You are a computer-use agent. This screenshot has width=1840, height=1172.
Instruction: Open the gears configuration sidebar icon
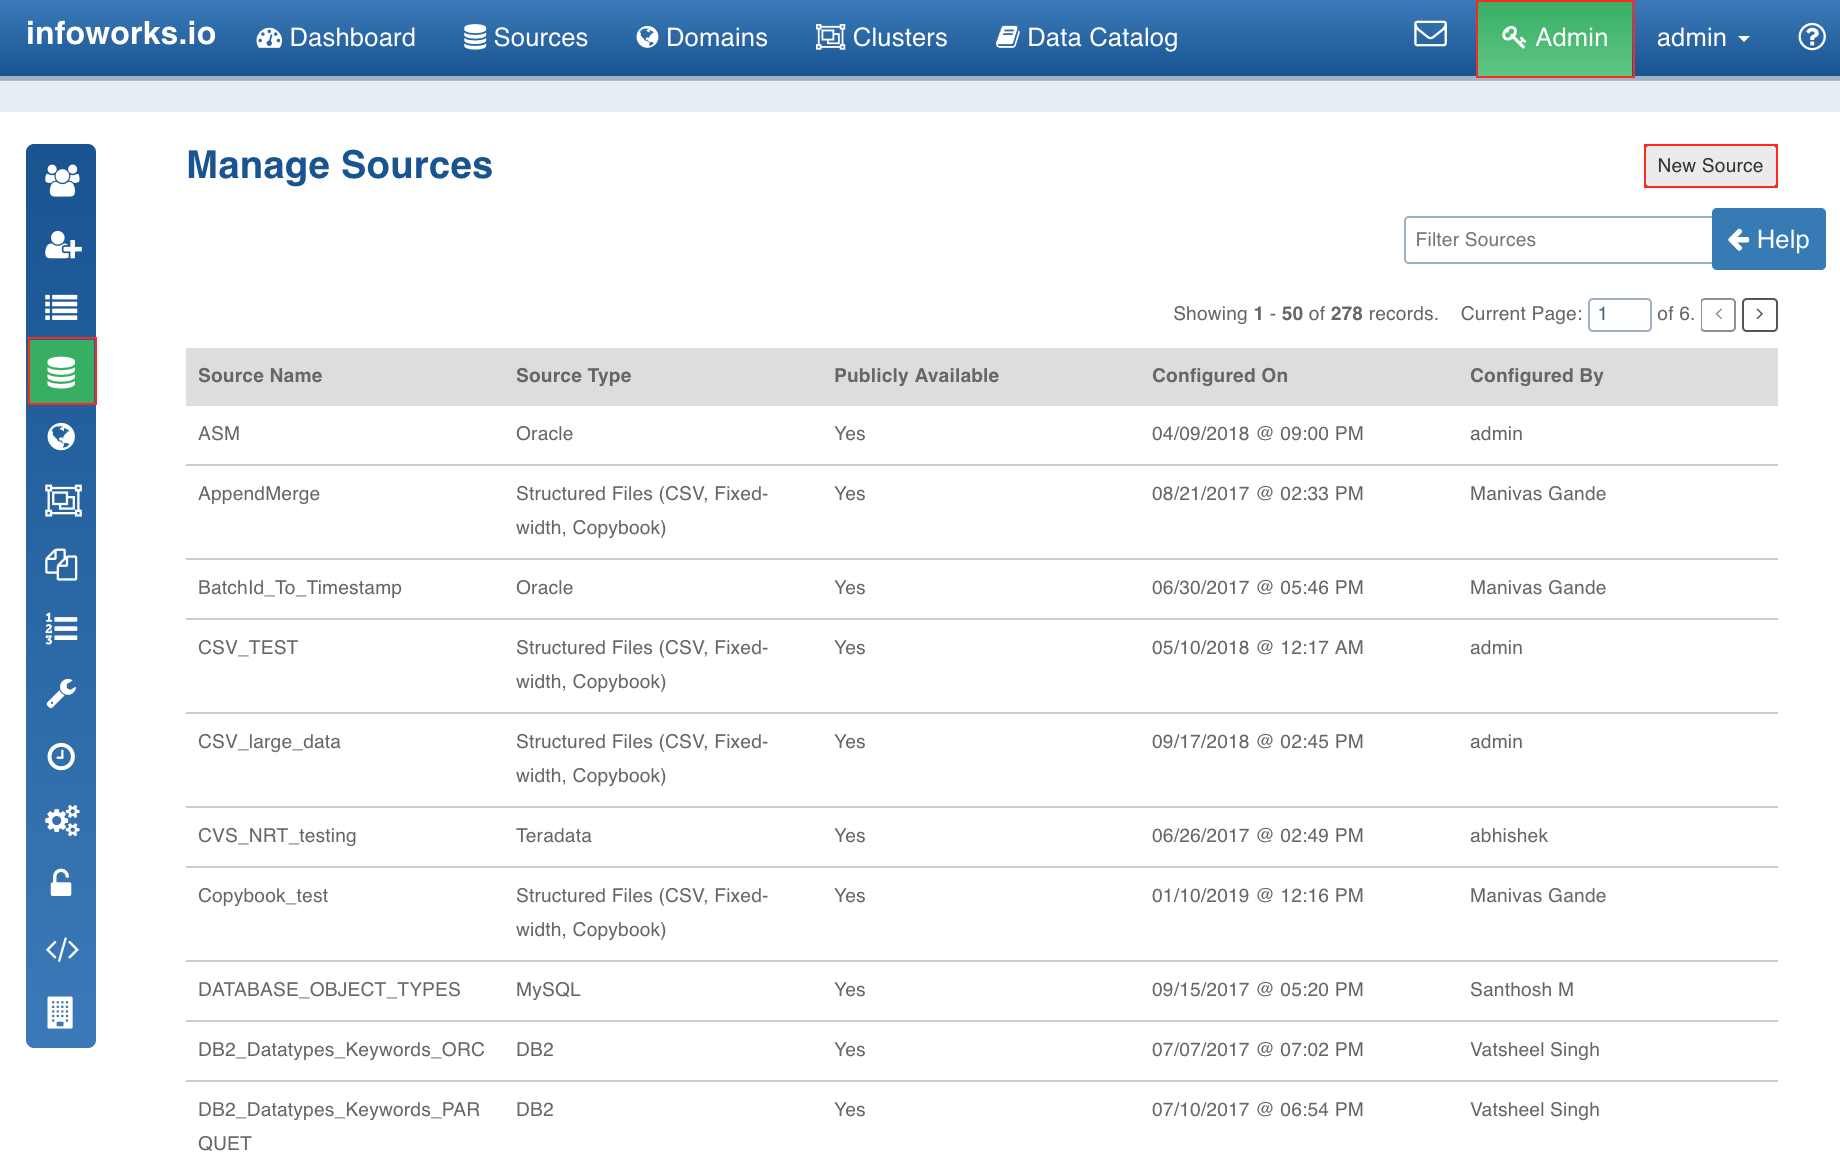[62, 821]
